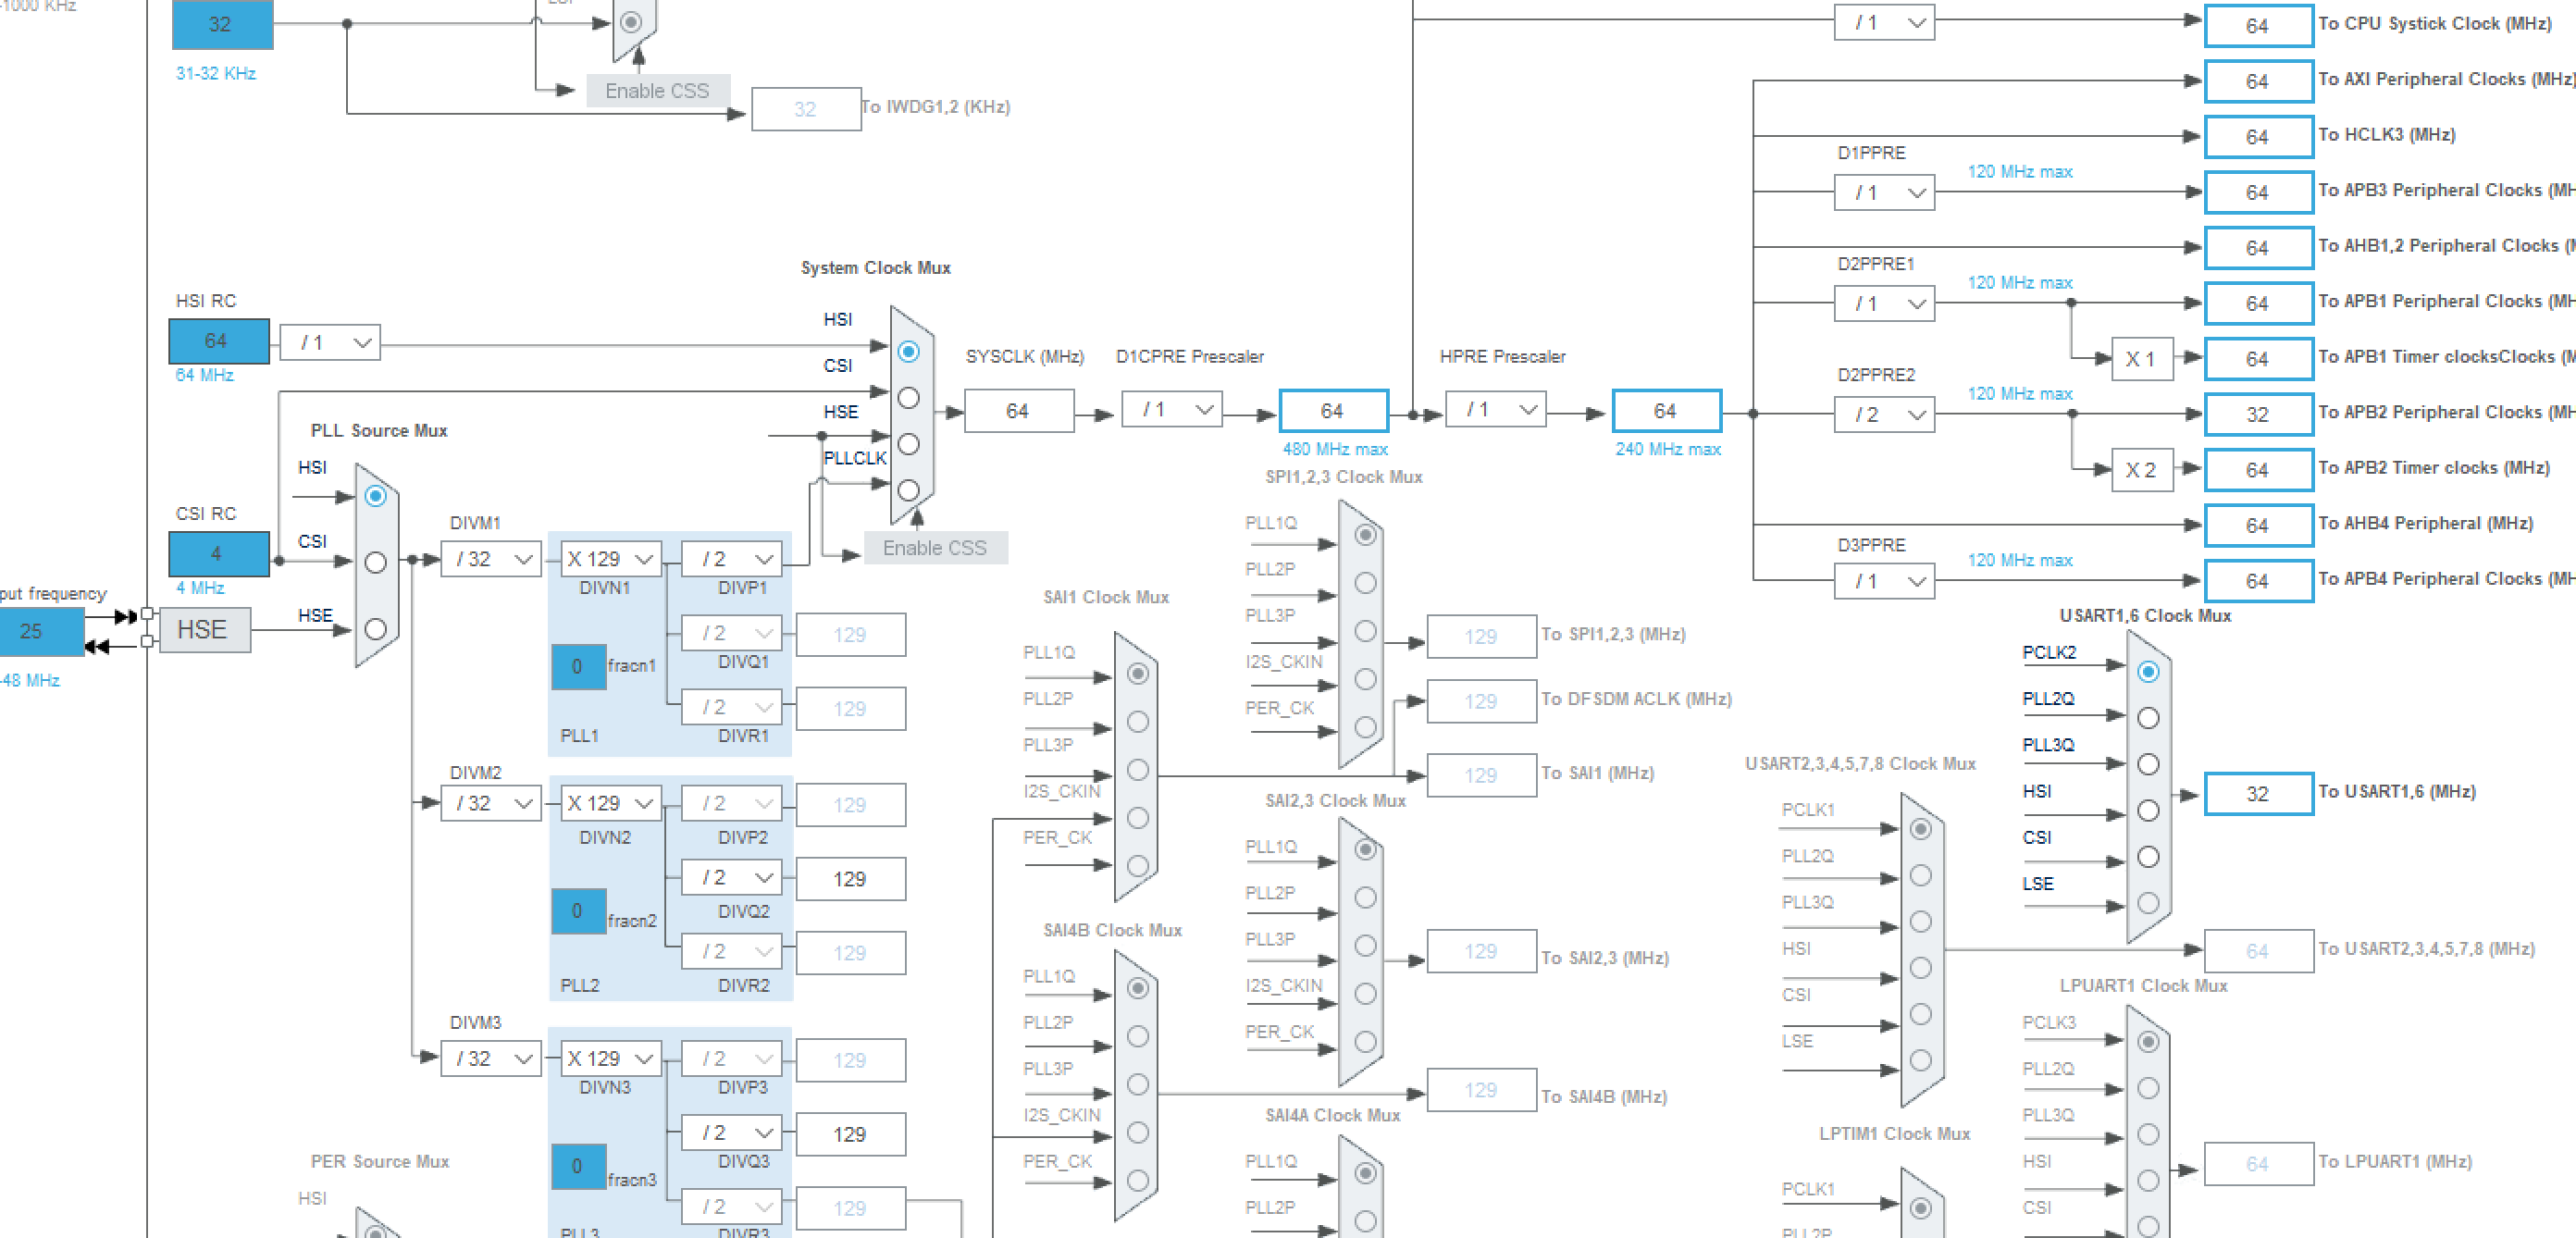This screenshot has width=2576, height=1238.
Task: Click the fracn1 value box in PLL1
Action: point(578,667)
